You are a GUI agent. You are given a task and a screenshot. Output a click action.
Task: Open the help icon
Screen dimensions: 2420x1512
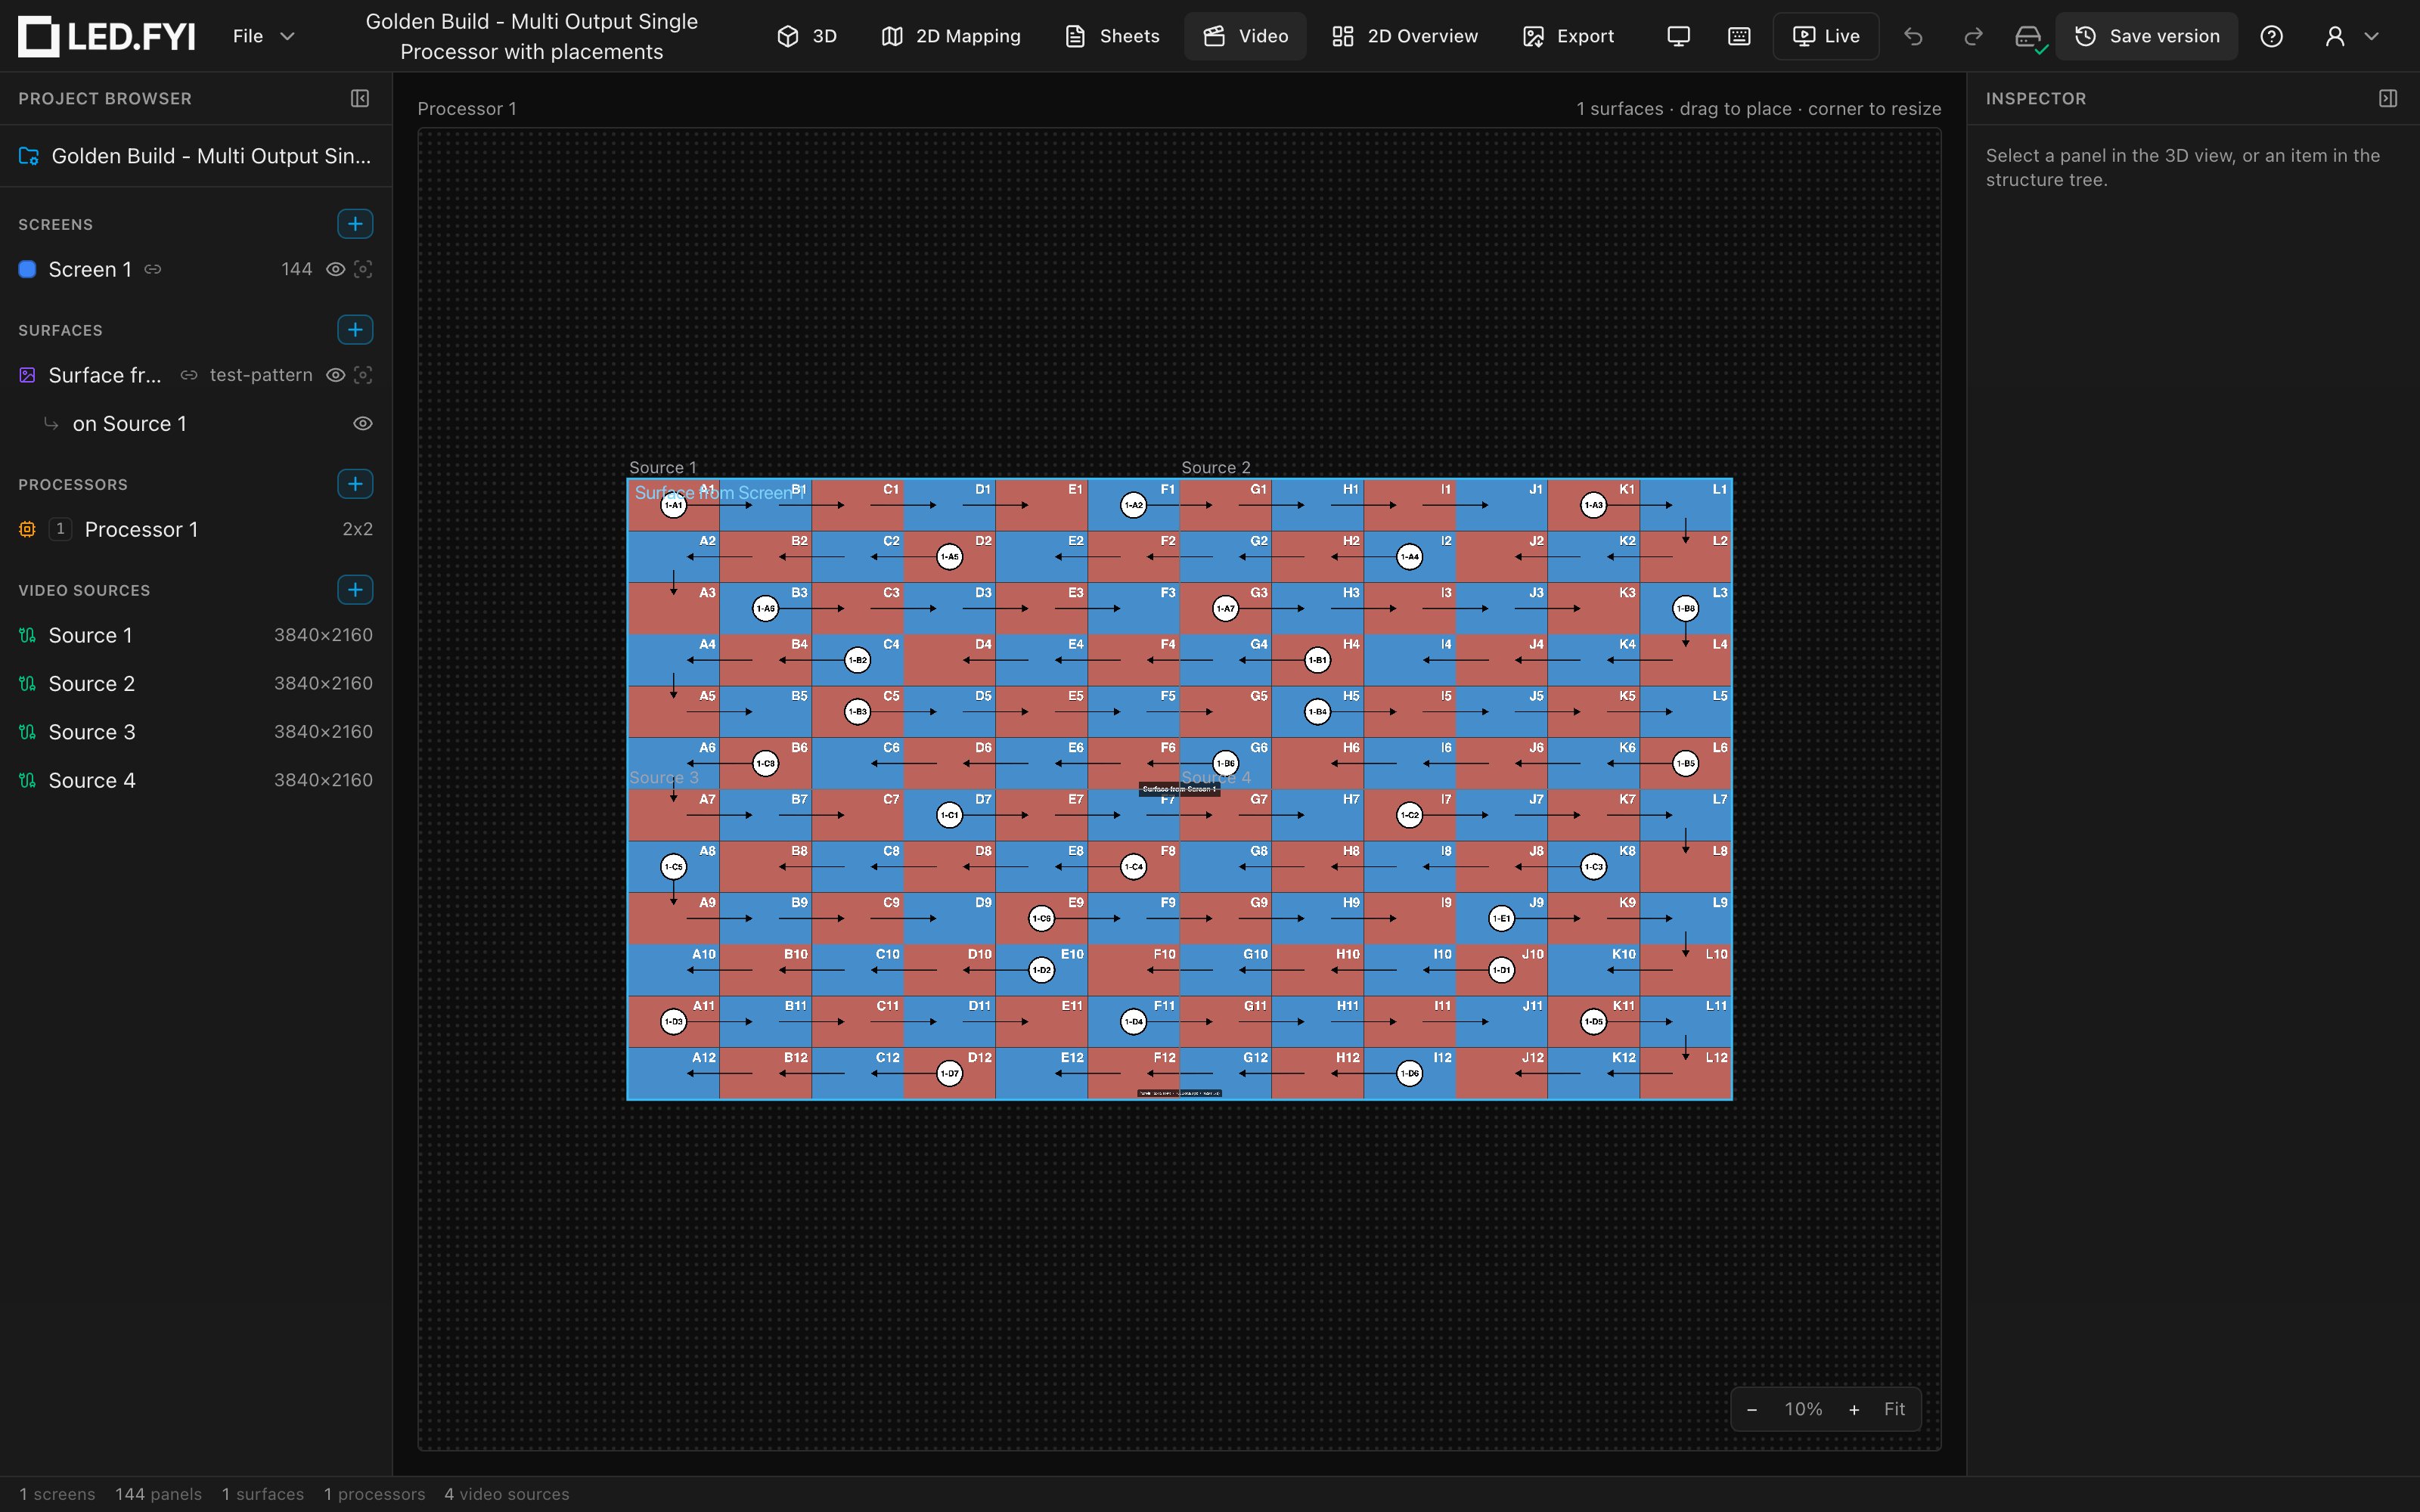(x=2271, y=36)
